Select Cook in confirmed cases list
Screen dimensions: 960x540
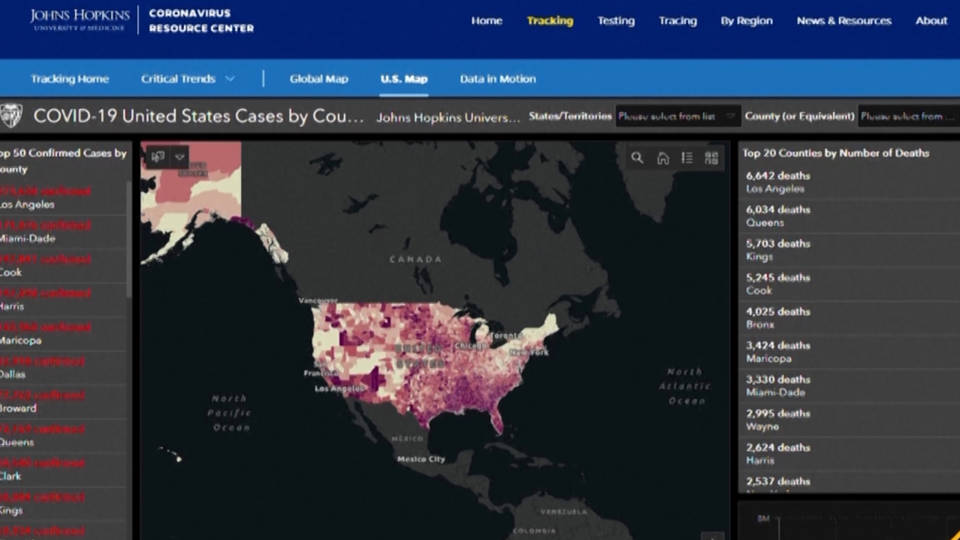63,266
